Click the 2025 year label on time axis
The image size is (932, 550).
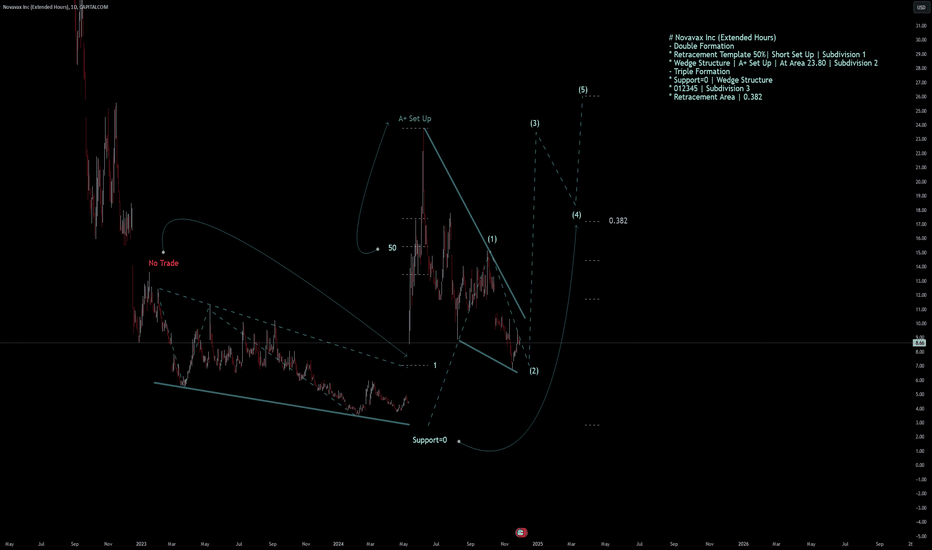[x=538, y=544]
